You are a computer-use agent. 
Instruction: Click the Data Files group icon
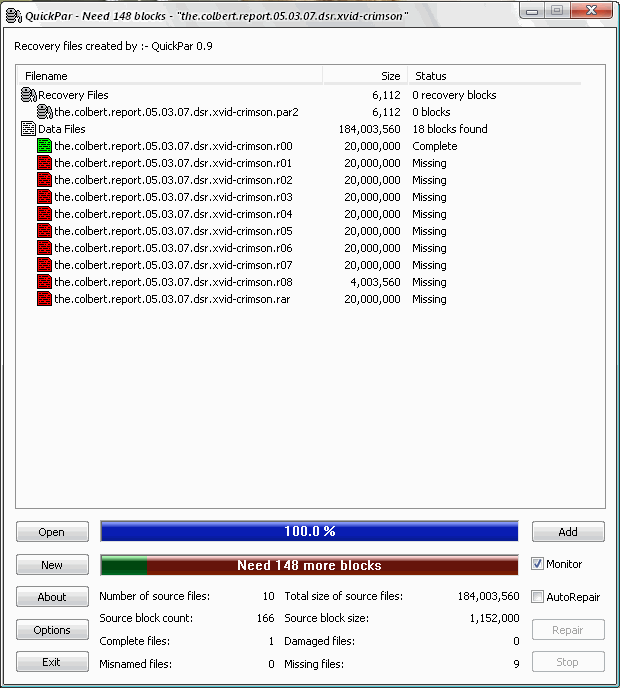point(29,129)
